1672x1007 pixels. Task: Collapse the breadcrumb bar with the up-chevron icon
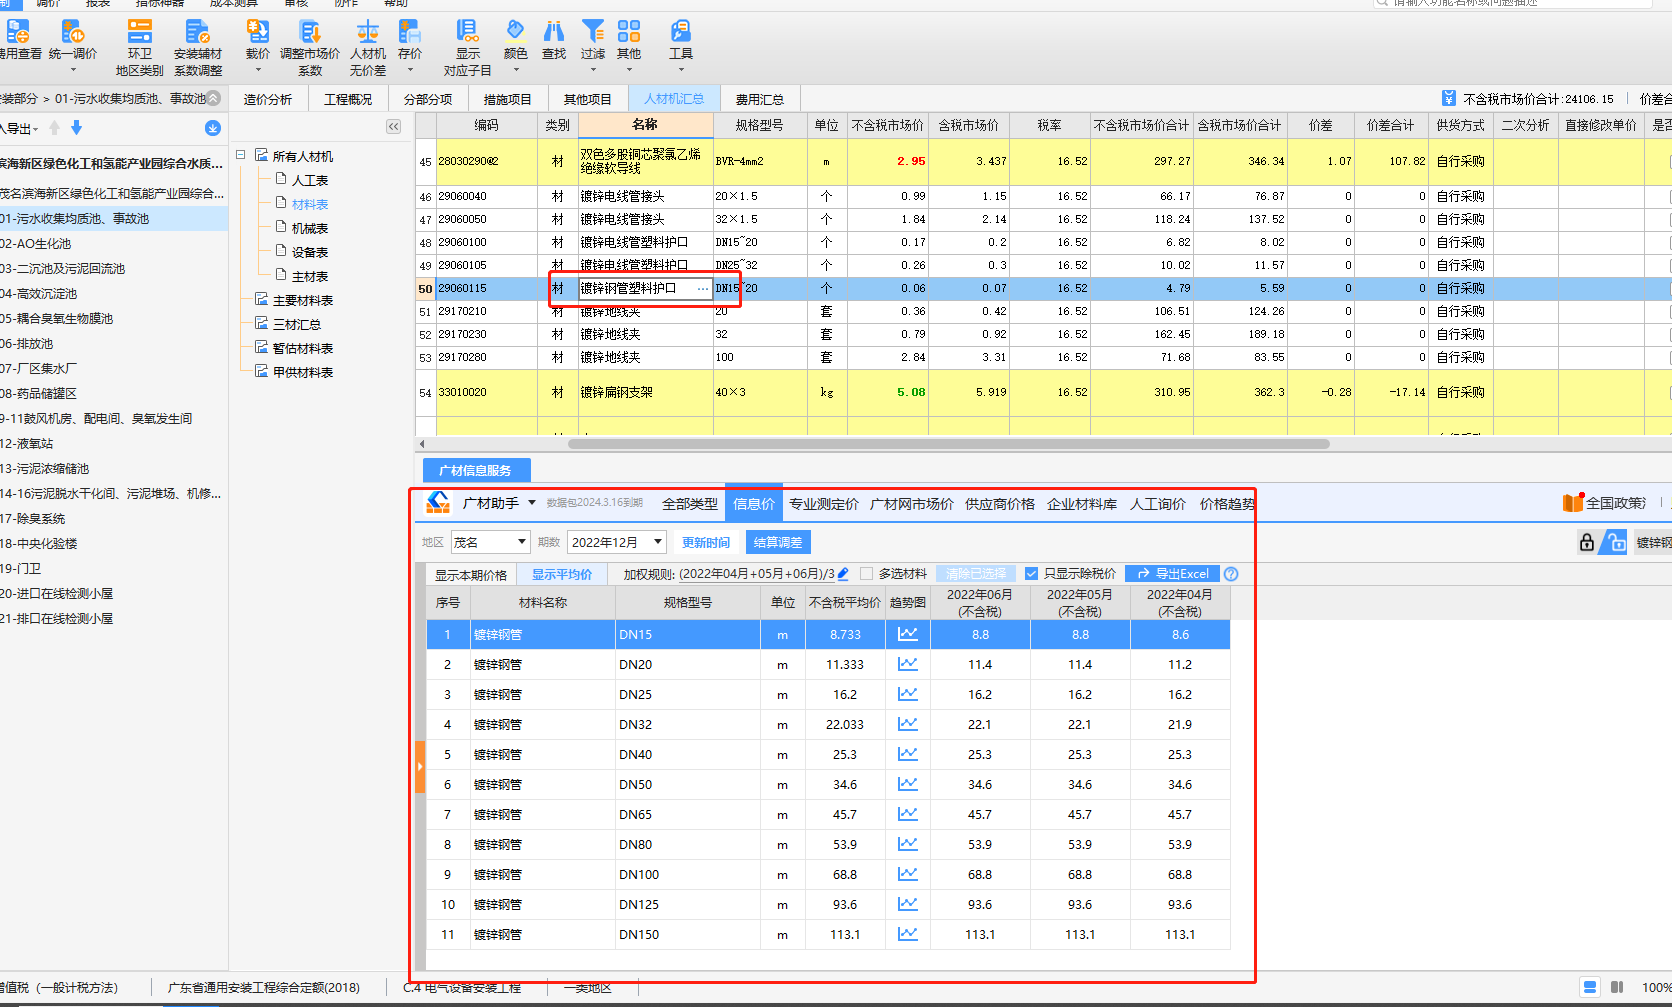(x=213, y=98)
